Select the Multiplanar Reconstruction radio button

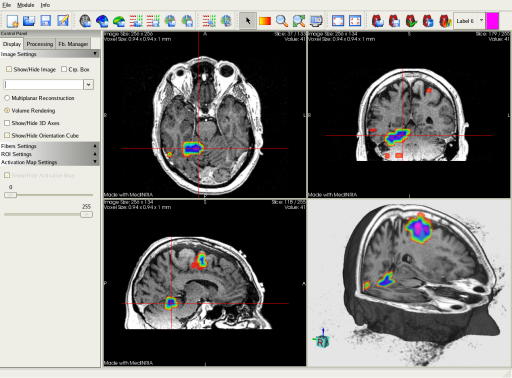pos(7,98)
